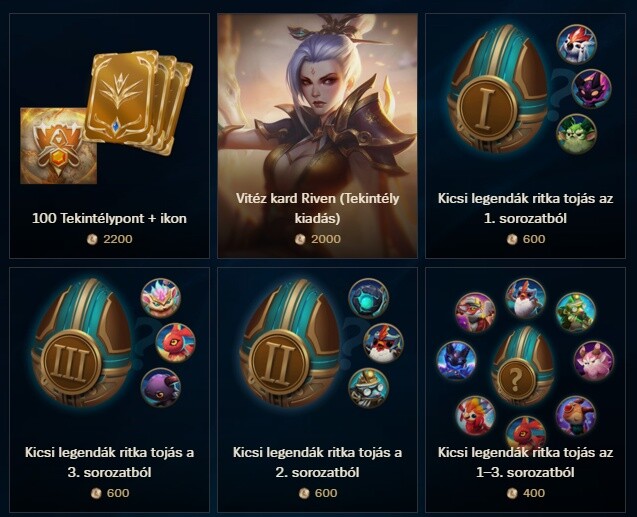Select the green furry legend portrait in Series 1
The image size is (637, 517).
click(576, 134)
